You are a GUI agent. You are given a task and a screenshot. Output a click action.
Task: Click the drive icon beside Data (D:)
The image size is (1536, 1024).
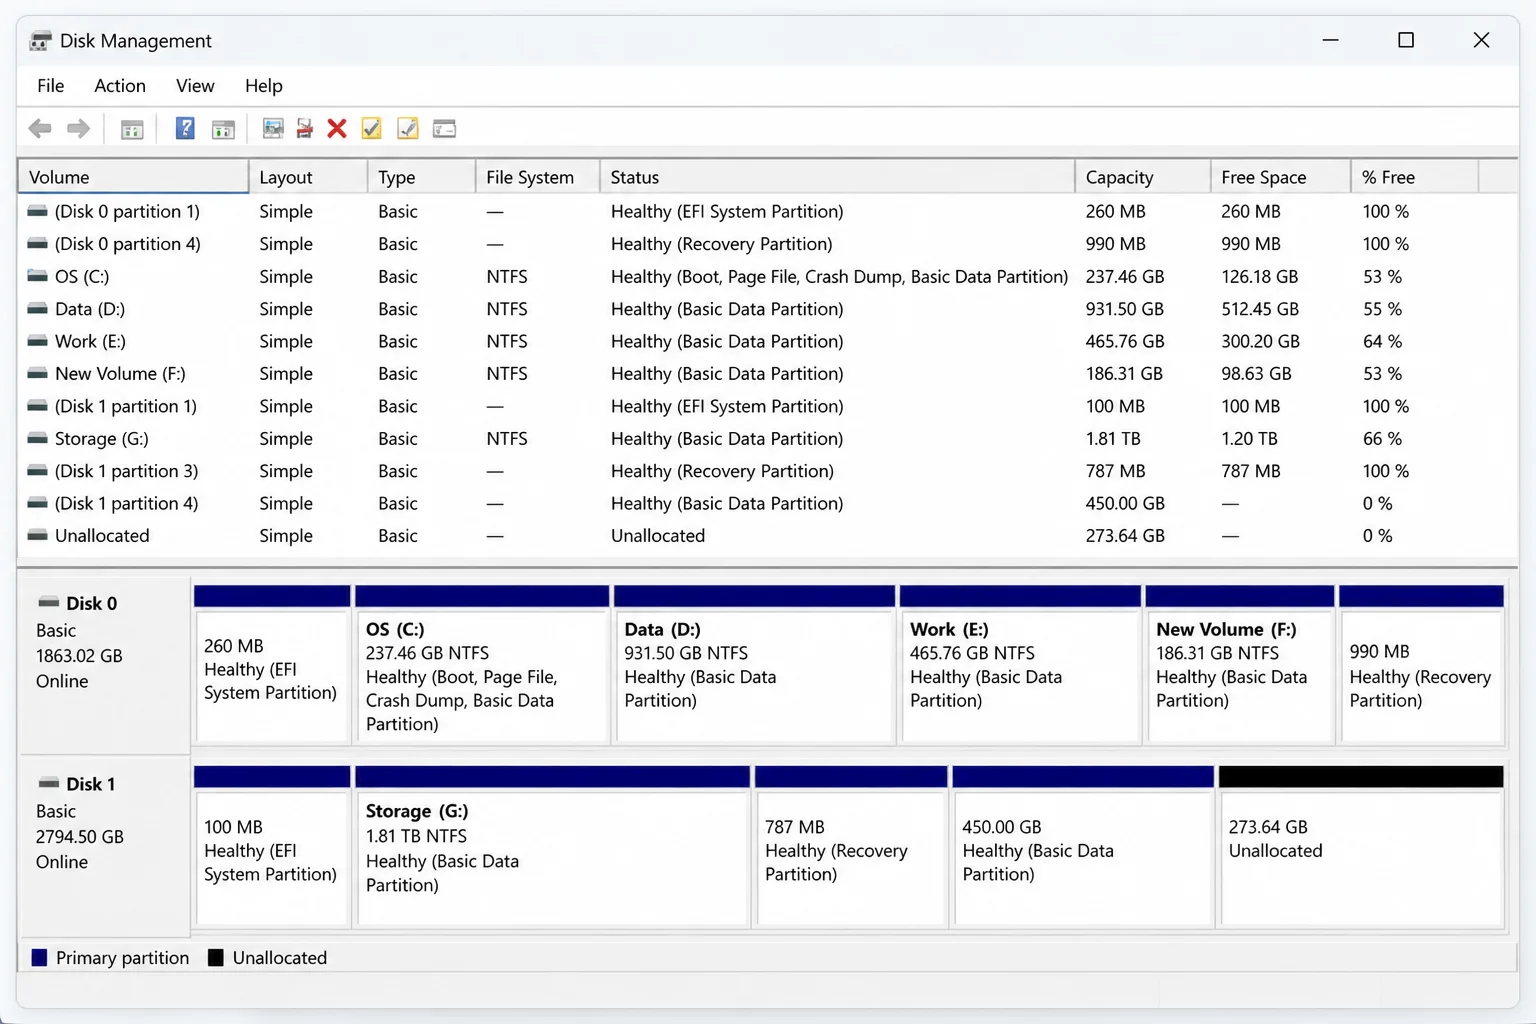[x=37, y=308]
